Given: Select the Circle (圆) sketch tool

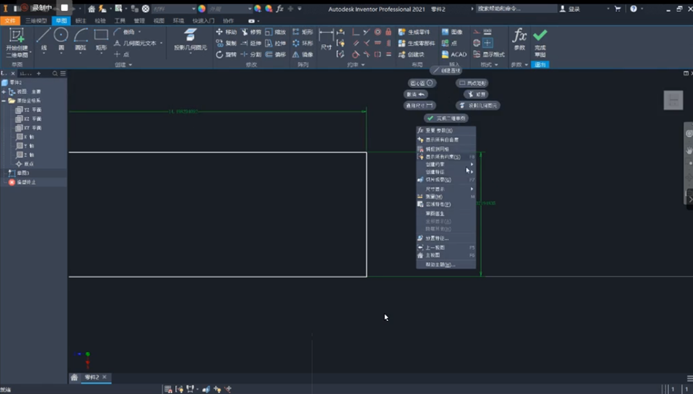Looking at the screenshot, I should click(x=61, y=40).
